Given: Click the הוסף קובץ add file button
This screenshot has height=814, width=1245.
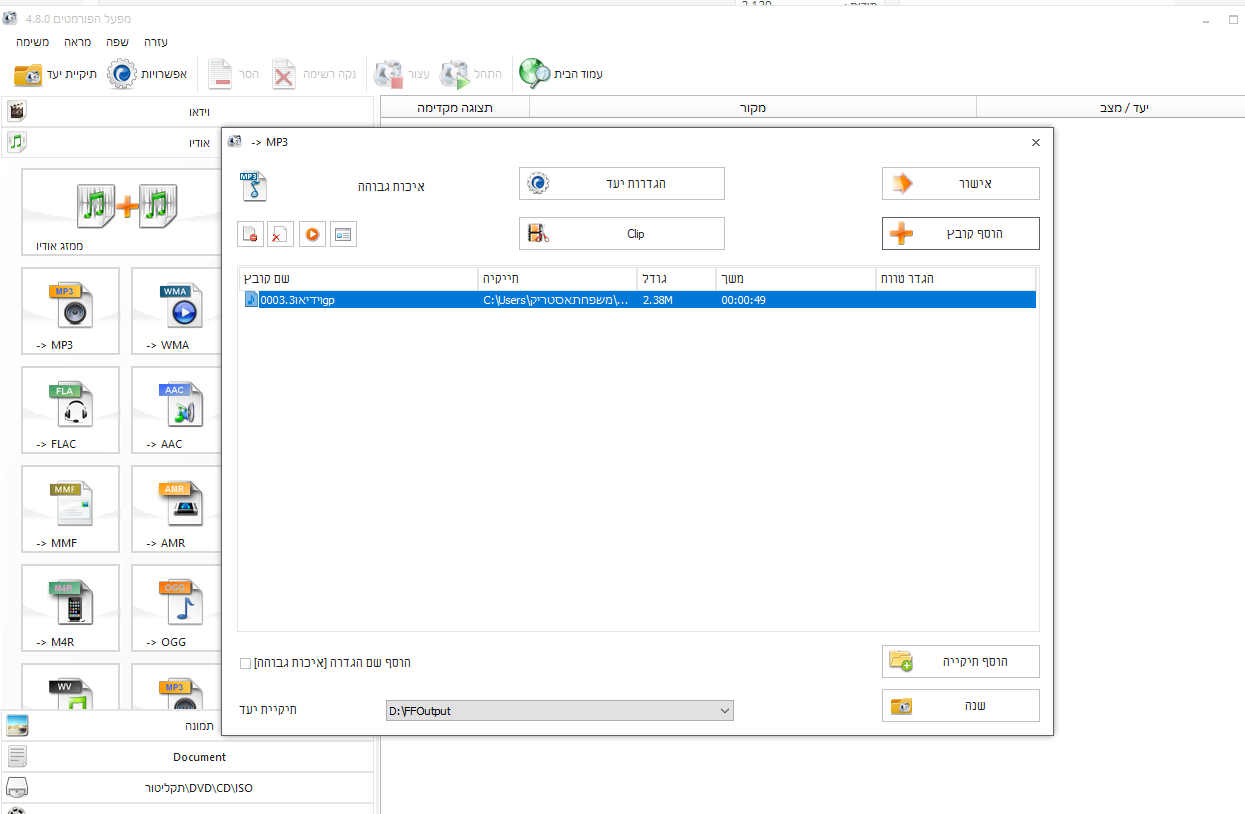Looking at the screenshot, I should tap(961, 233).
